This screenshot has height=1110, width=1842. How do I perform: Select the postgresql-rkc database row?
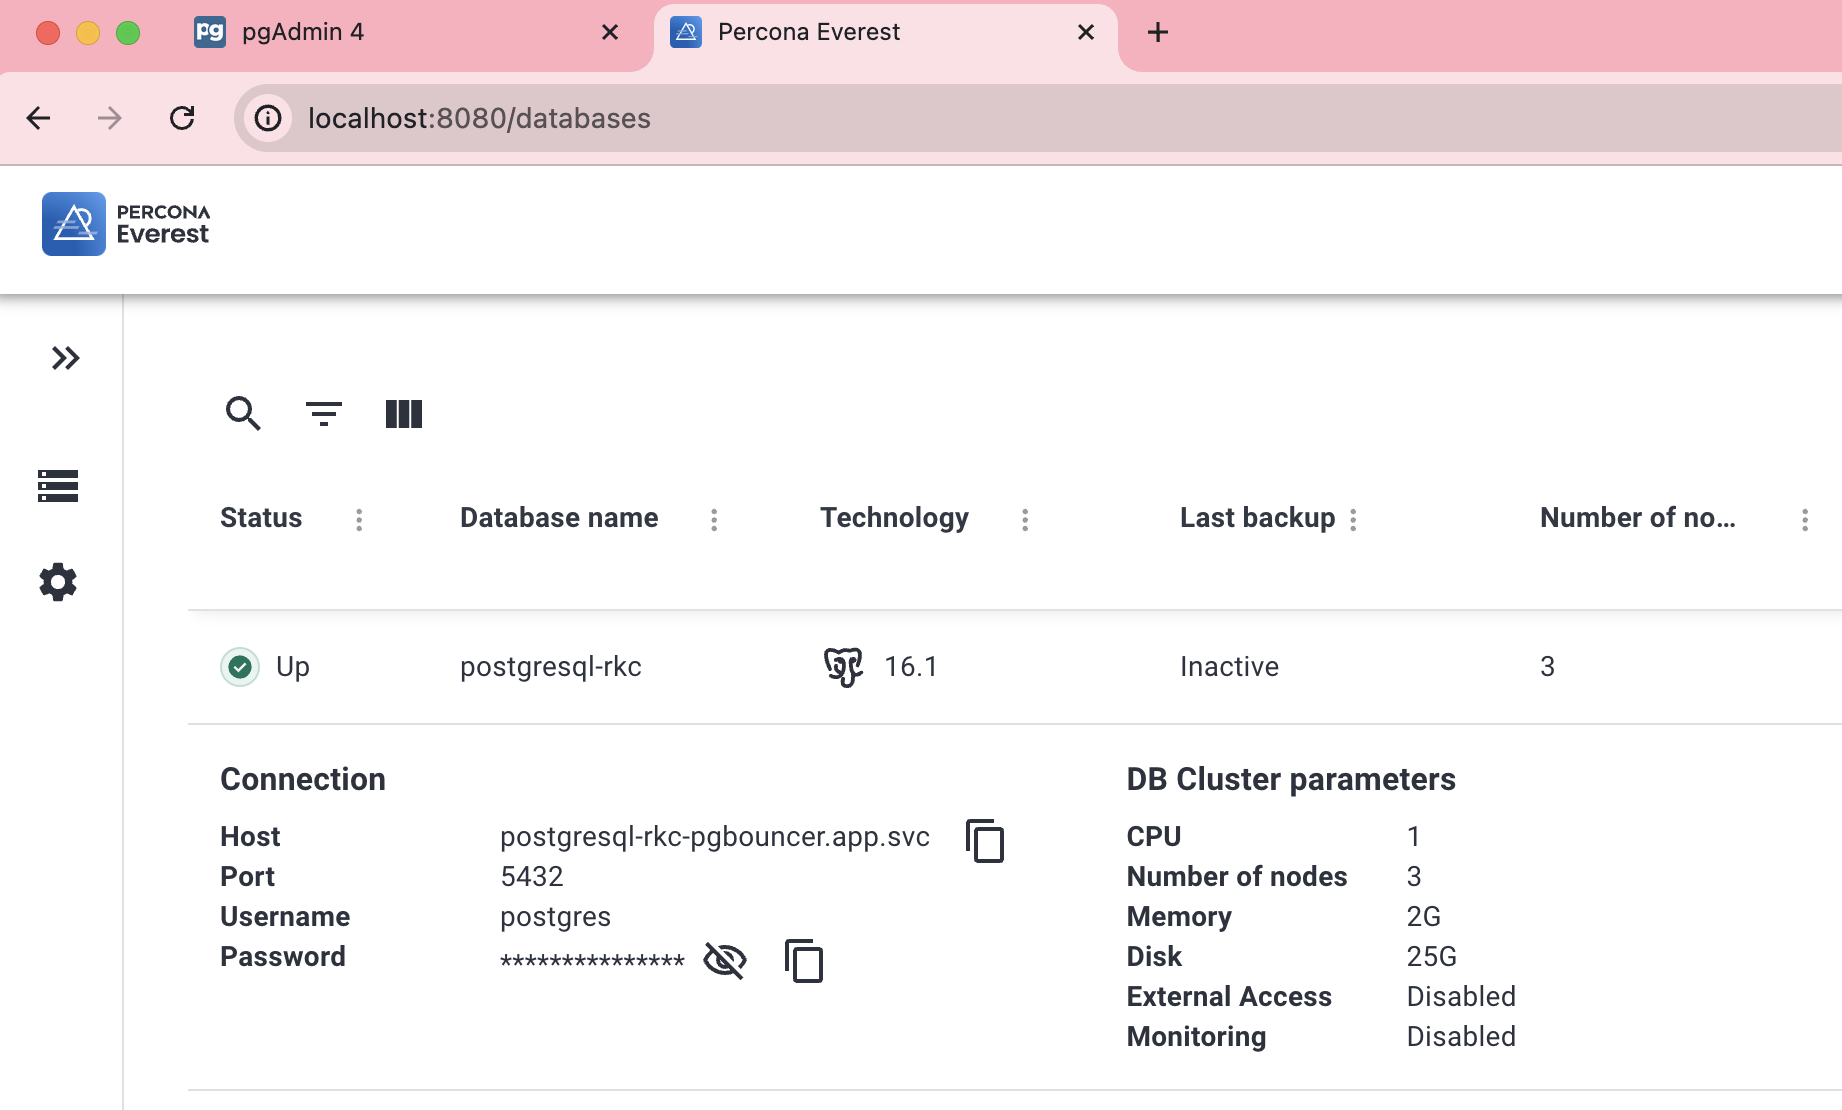tap(552, 666)
